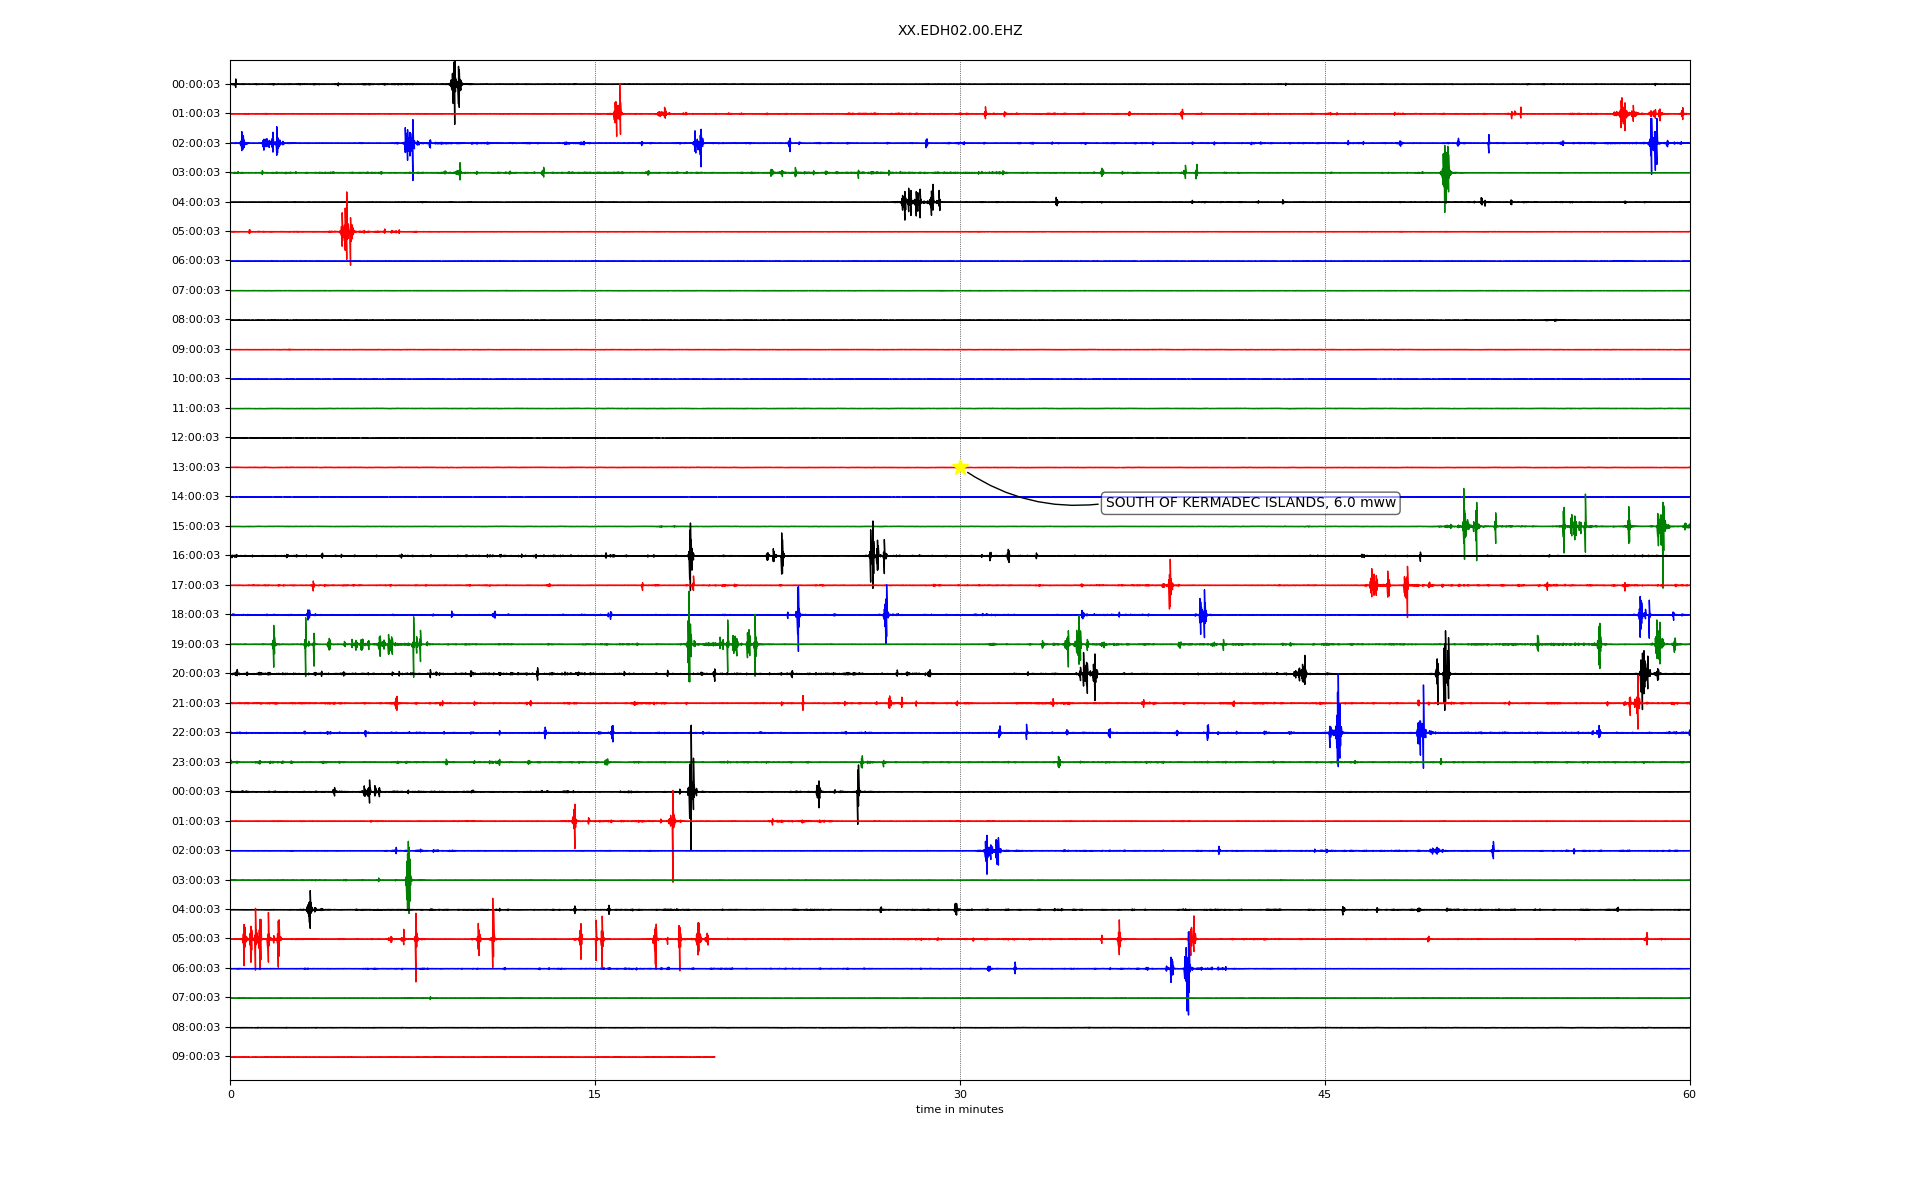Click x-axis tick label 15
Image resolution: width=1920 pixels, height=1200 pixels.
[595, 1095]
